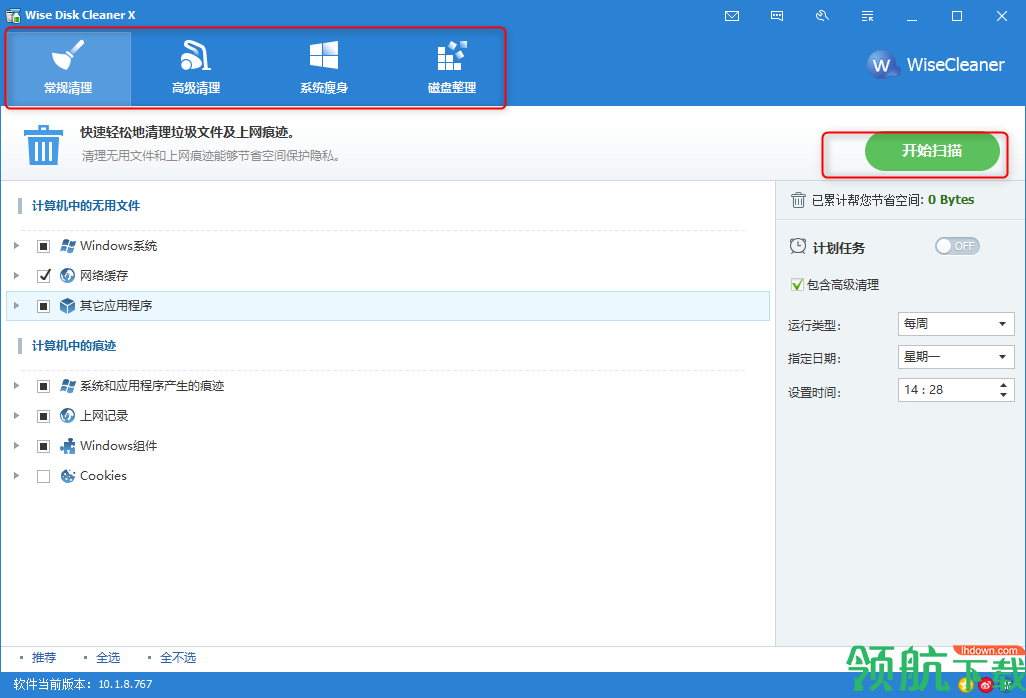The image size is (1026, 698).
Task: Click the 全不选 link
Action: tap(178, 657)
